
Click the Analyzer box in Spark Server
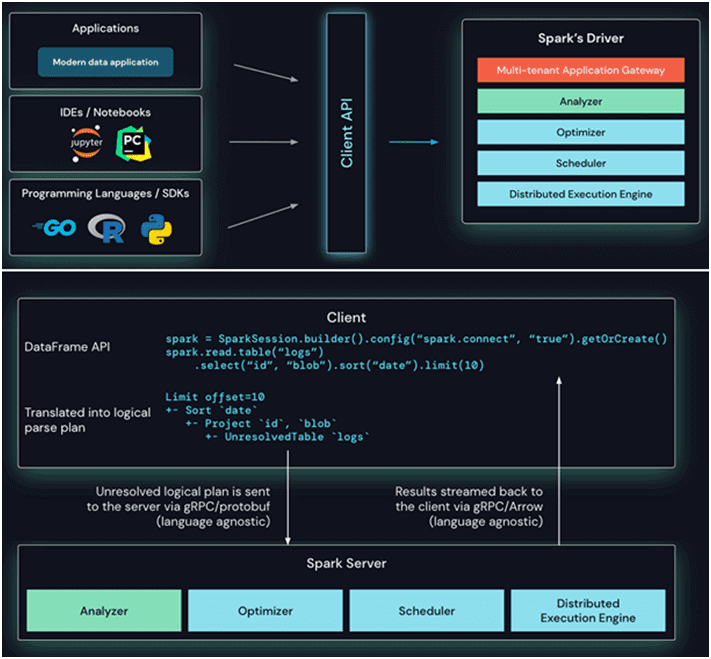tap(104, 610)
